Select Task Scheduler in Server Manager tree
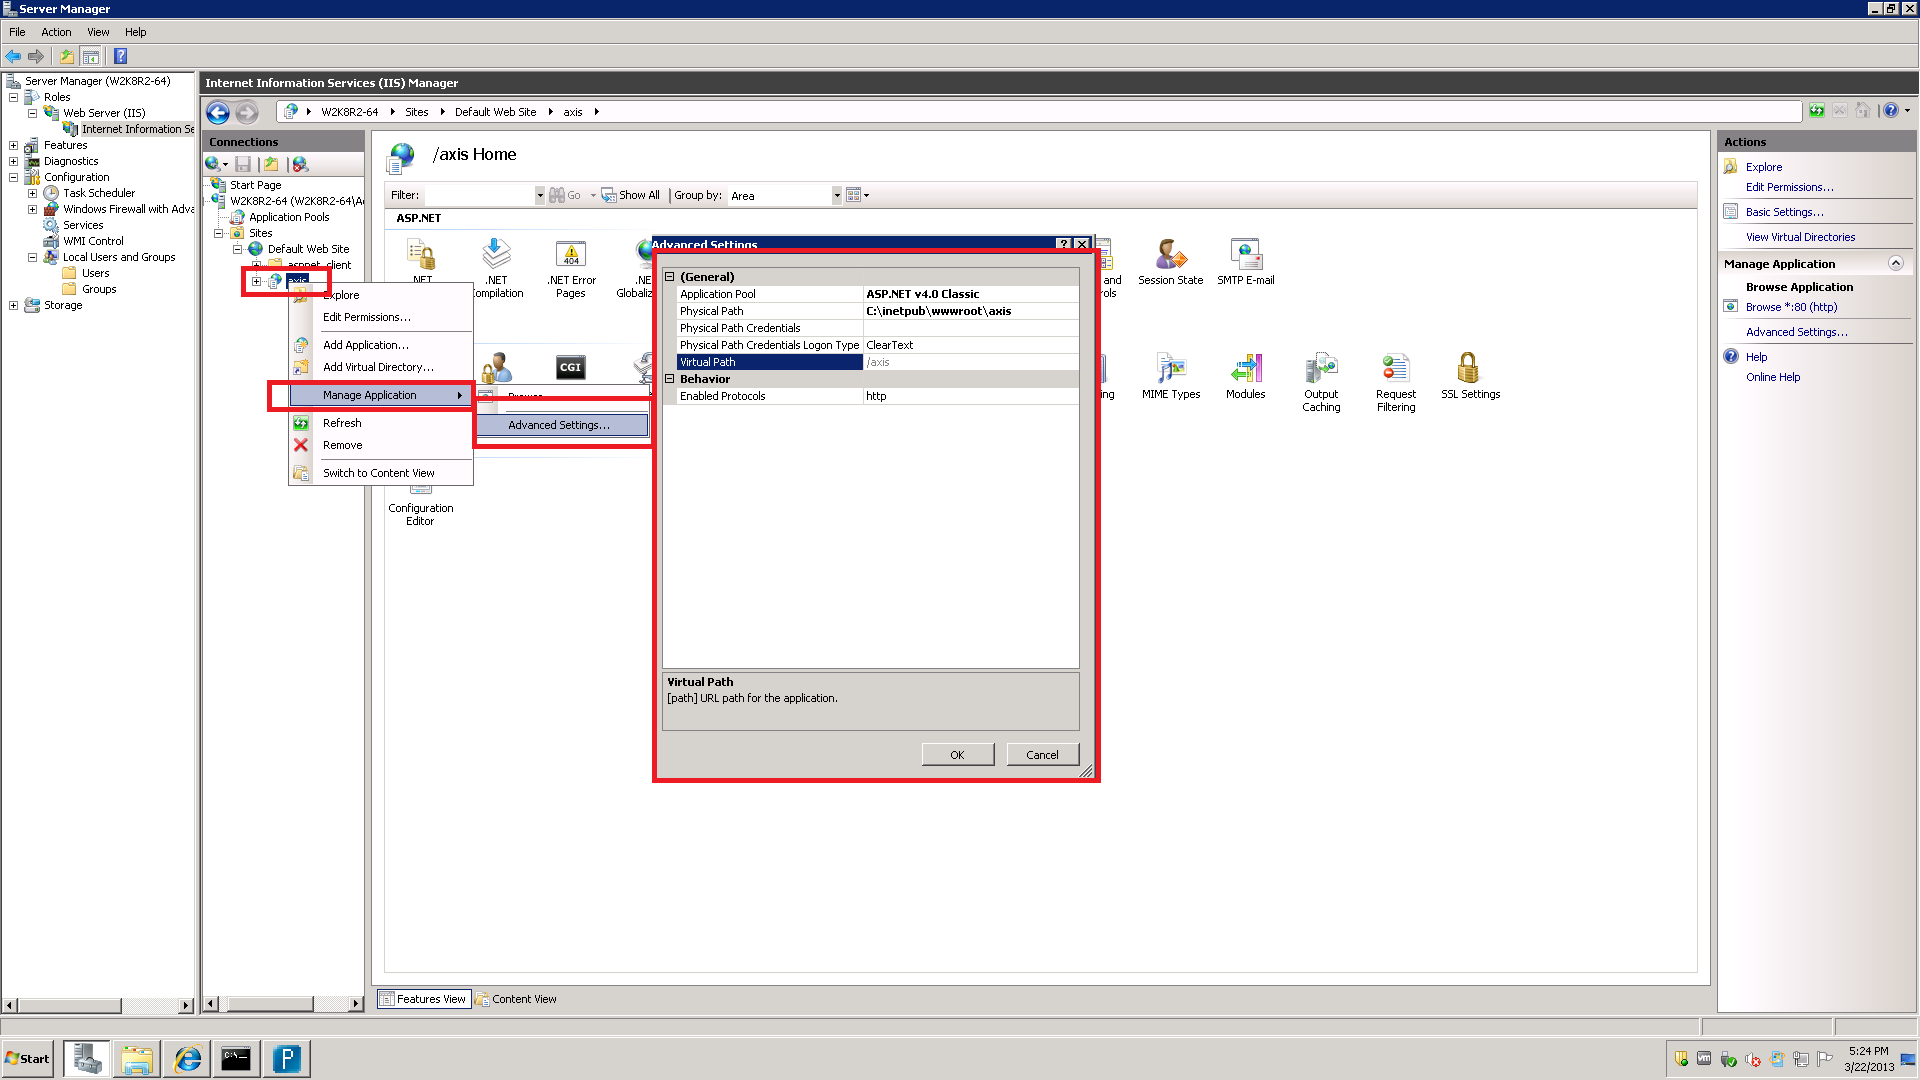This screenshot has height=1080, width=1920. [98, 193]
